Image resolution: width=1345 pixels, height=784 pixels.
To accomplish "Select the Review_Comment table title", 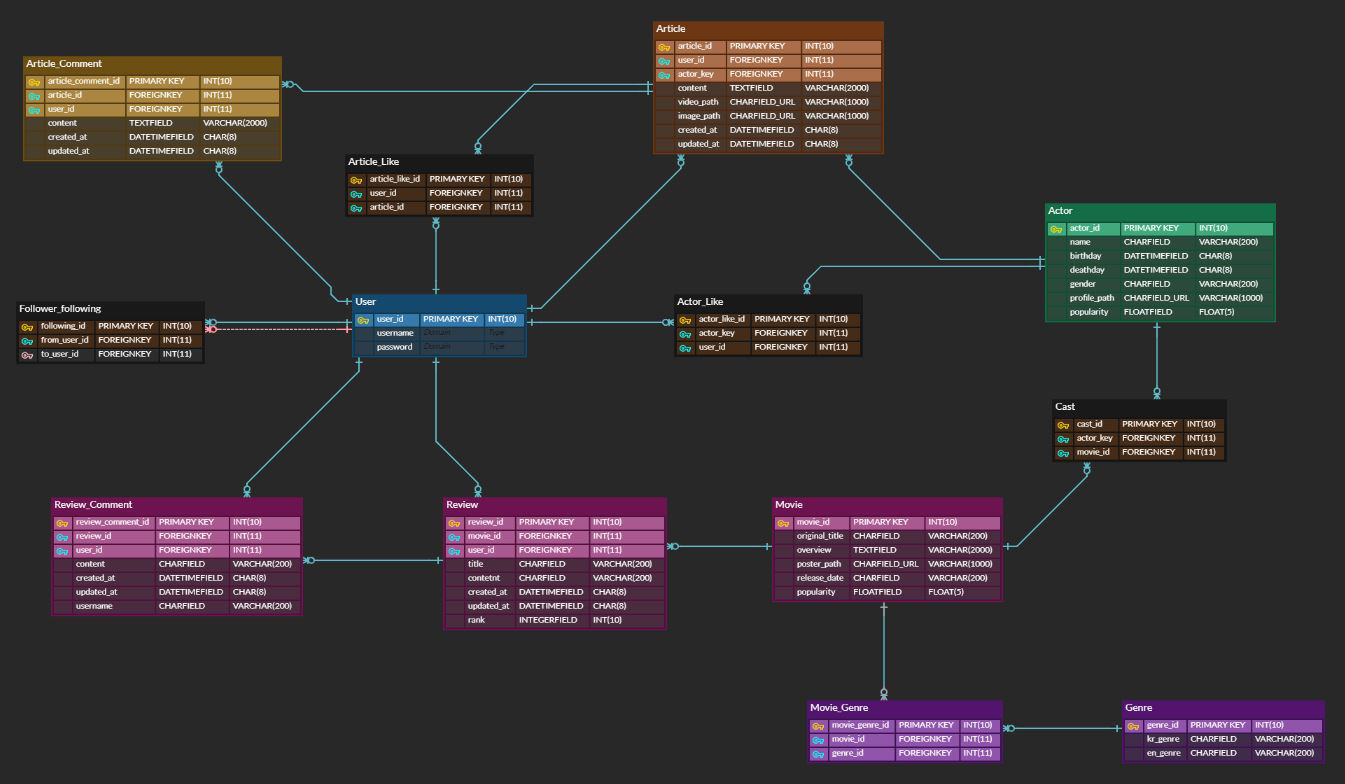I will tap(93, 505).
